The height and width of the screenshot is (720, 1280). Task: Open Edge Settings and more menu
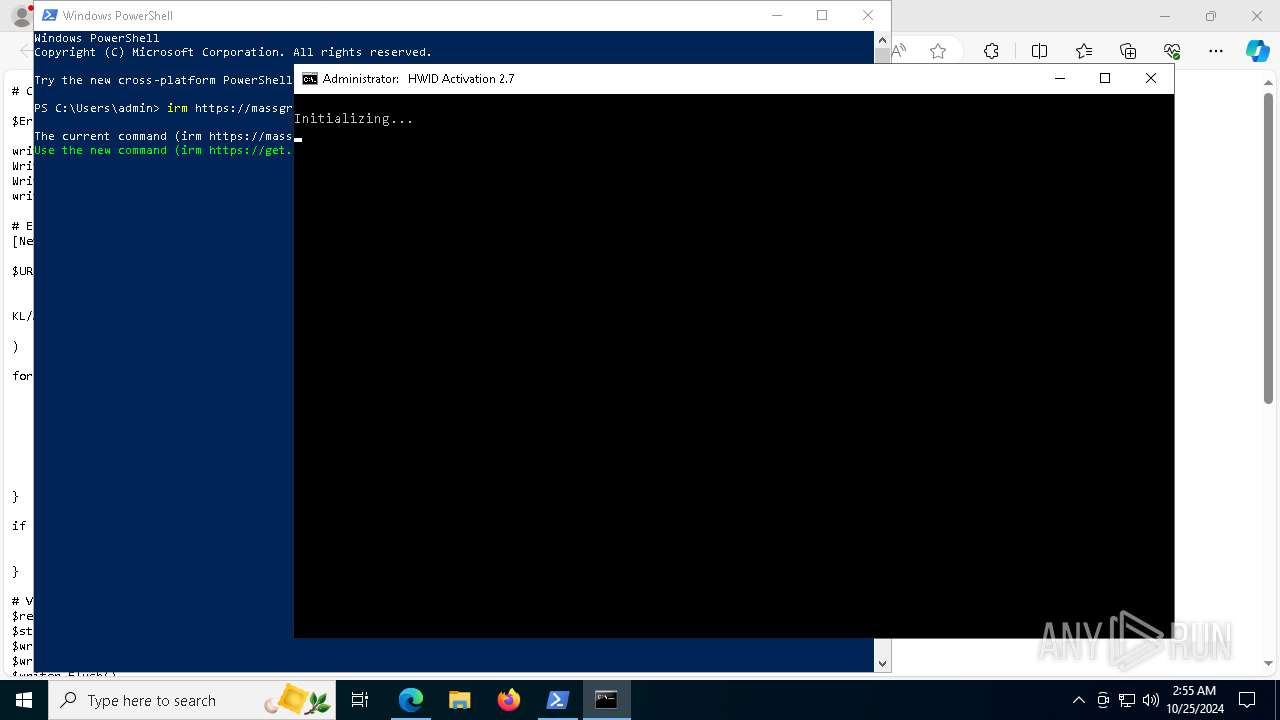coord(1216,51)
